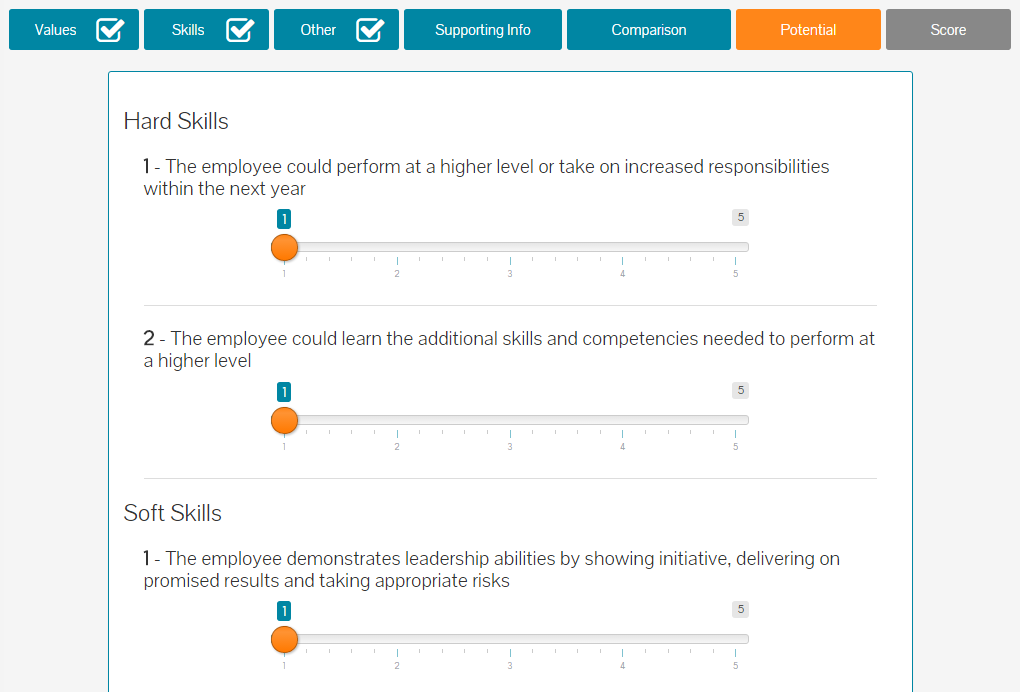Click the Values tab label
Viewport: 1020px width, 692px height.
(x=55, y=30)
